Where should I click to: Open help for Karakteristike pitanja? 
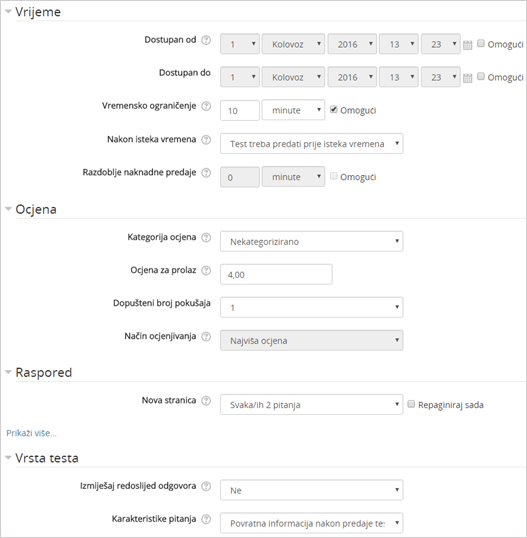click(206, 519)
